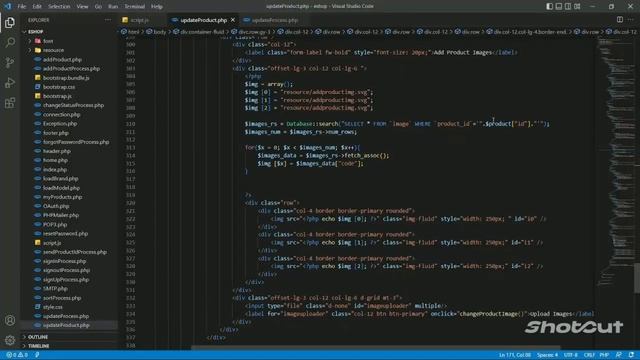Split the editor to the right

620,20
